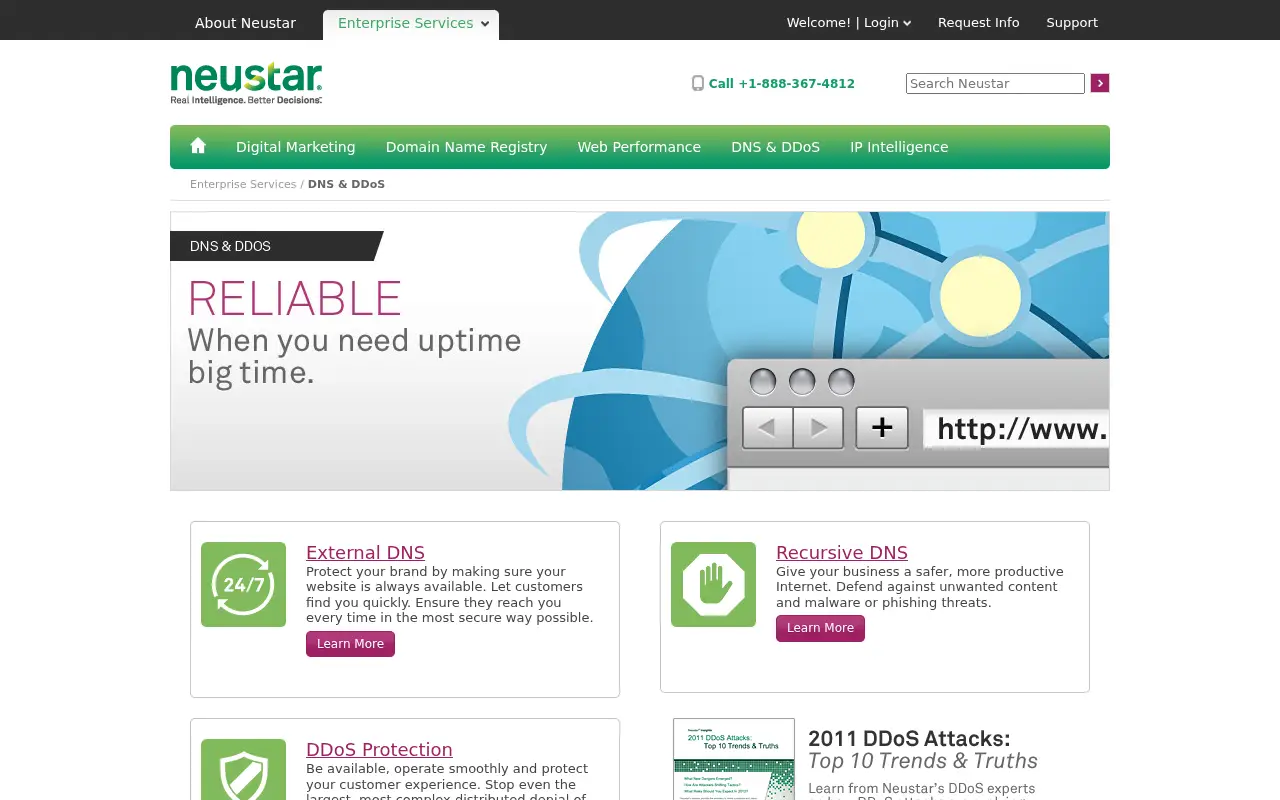Click Learn More under Recursive DNS

820,628
